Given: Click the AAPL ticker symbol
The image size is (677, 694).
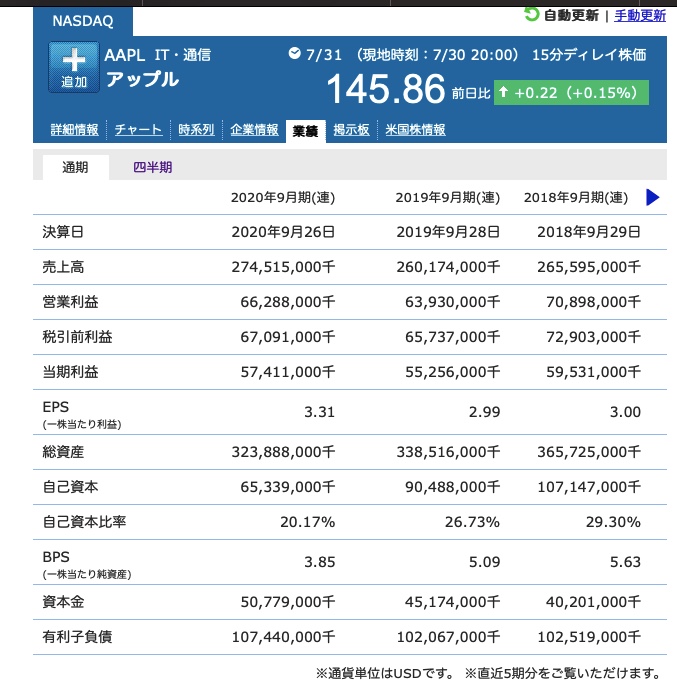Looking at the screenshot, I should pos(125,55).
